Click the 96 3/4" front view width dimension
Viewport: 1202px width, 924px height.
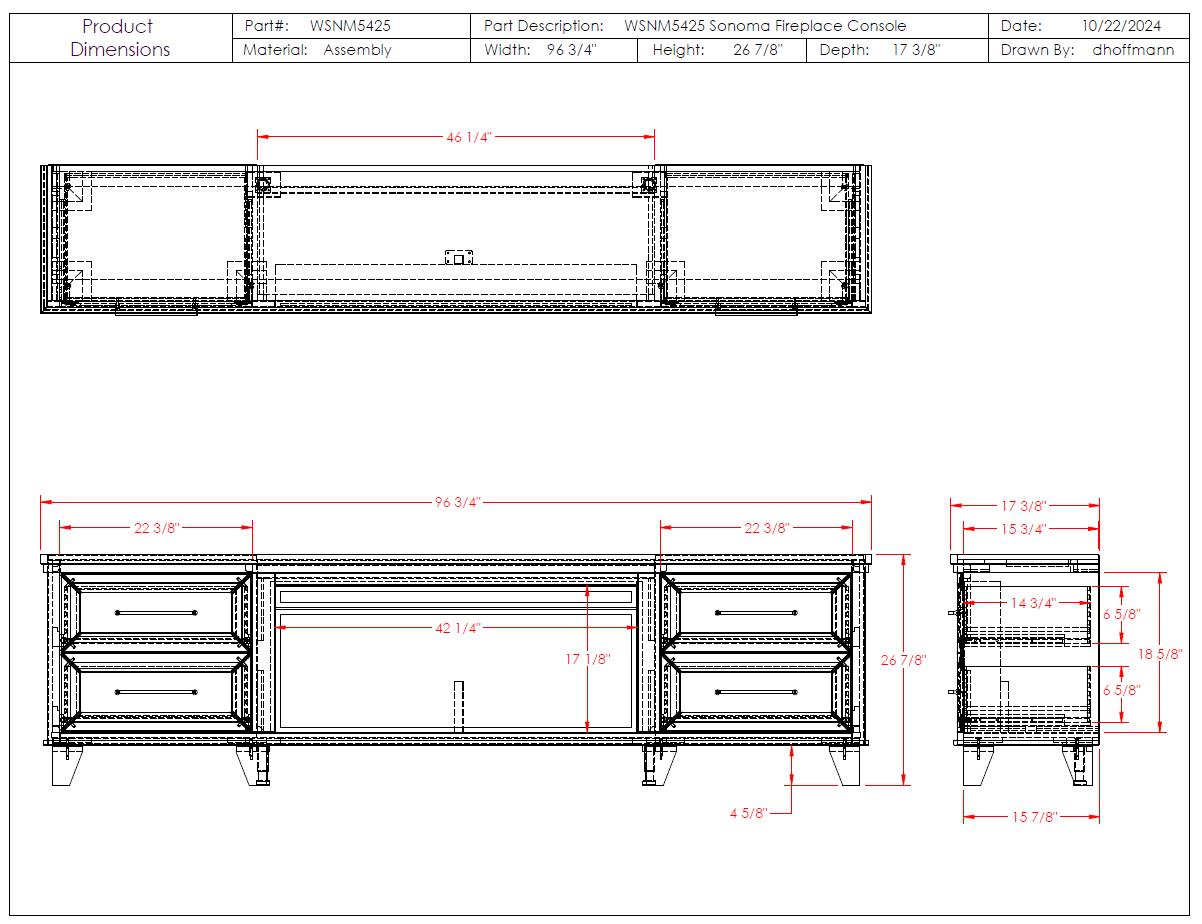[457, 502]
